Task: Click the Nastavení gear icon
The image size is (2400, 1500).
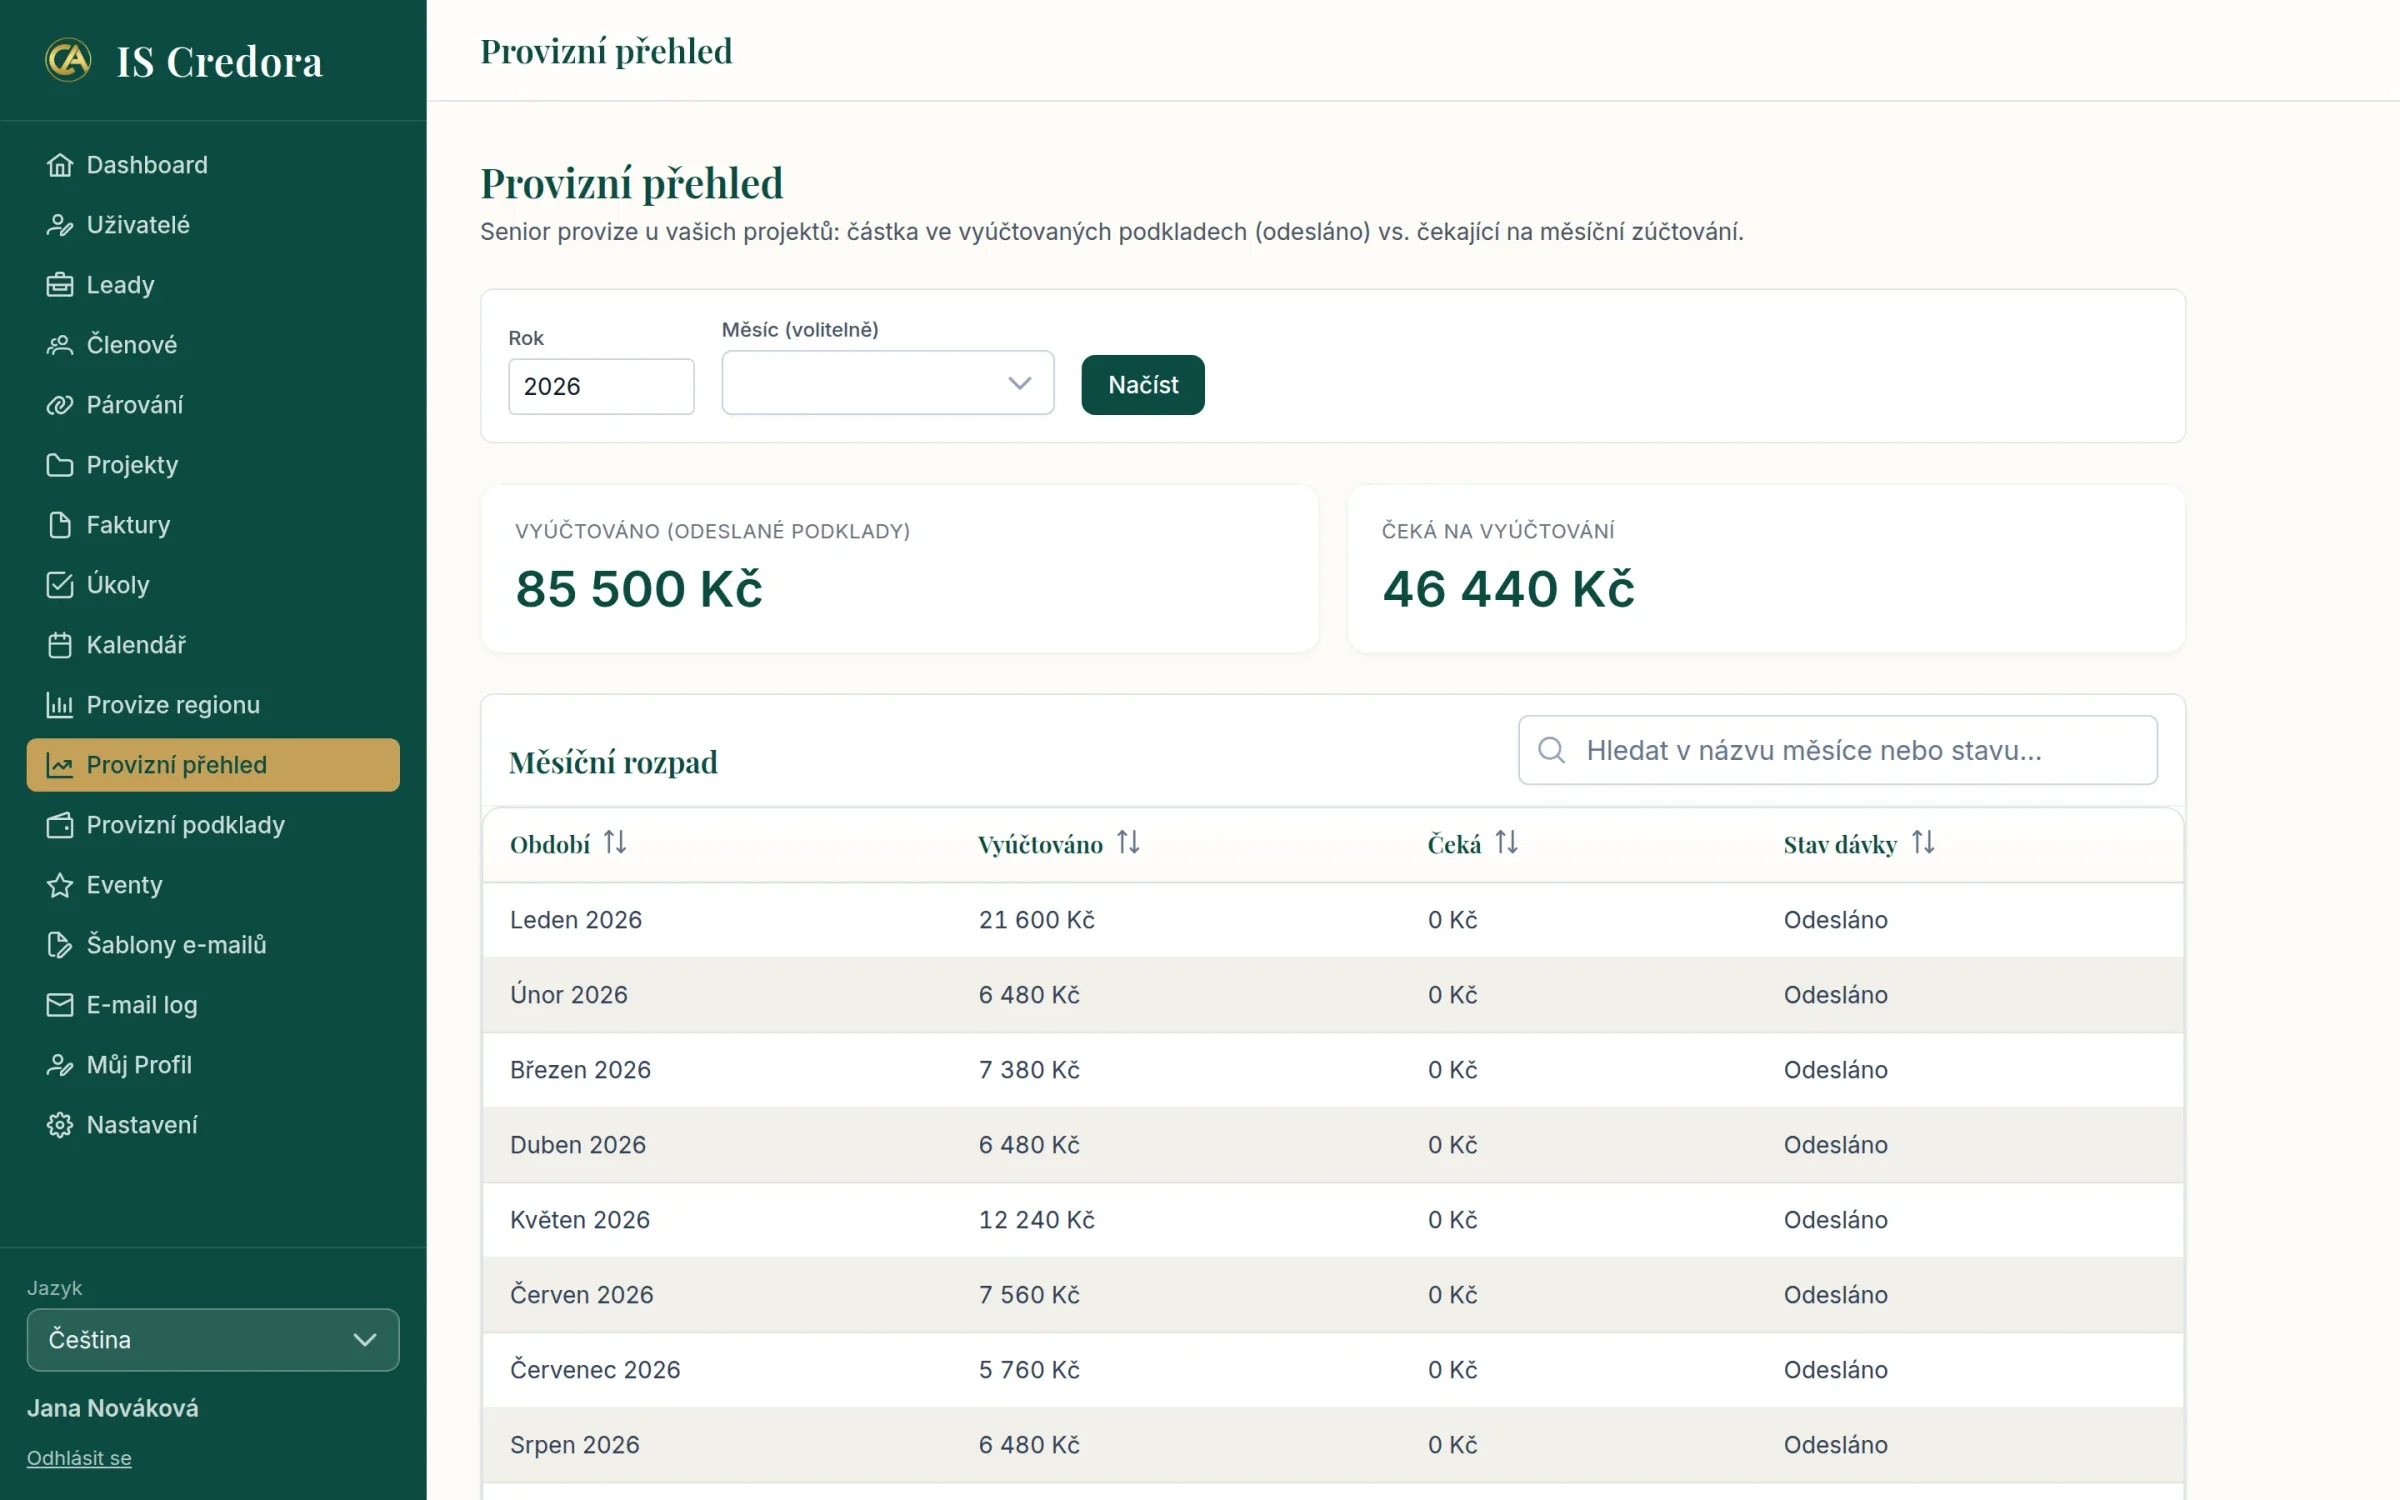Action: pyautogui.click(x=60, y=1125)
